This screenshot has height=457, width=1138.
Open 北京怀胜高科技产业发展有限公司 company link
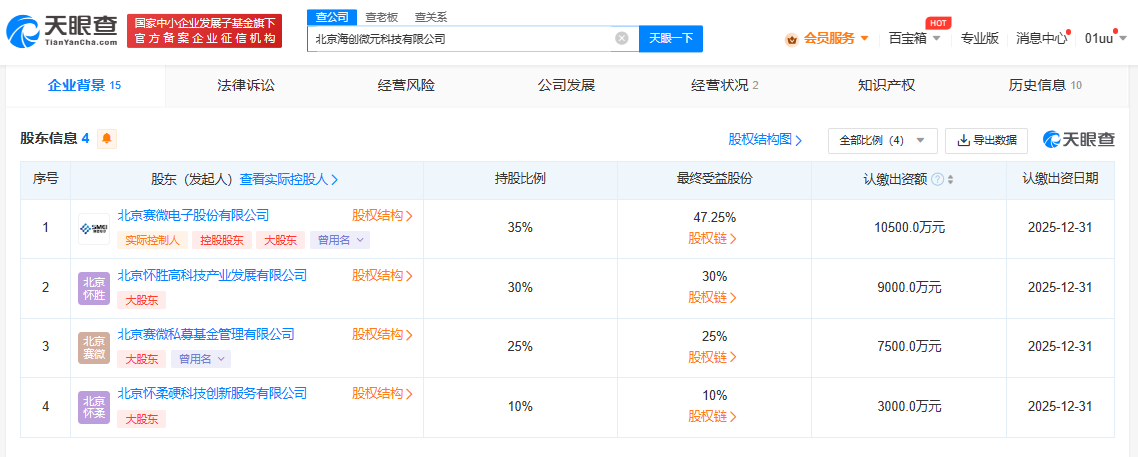point(212,275)
